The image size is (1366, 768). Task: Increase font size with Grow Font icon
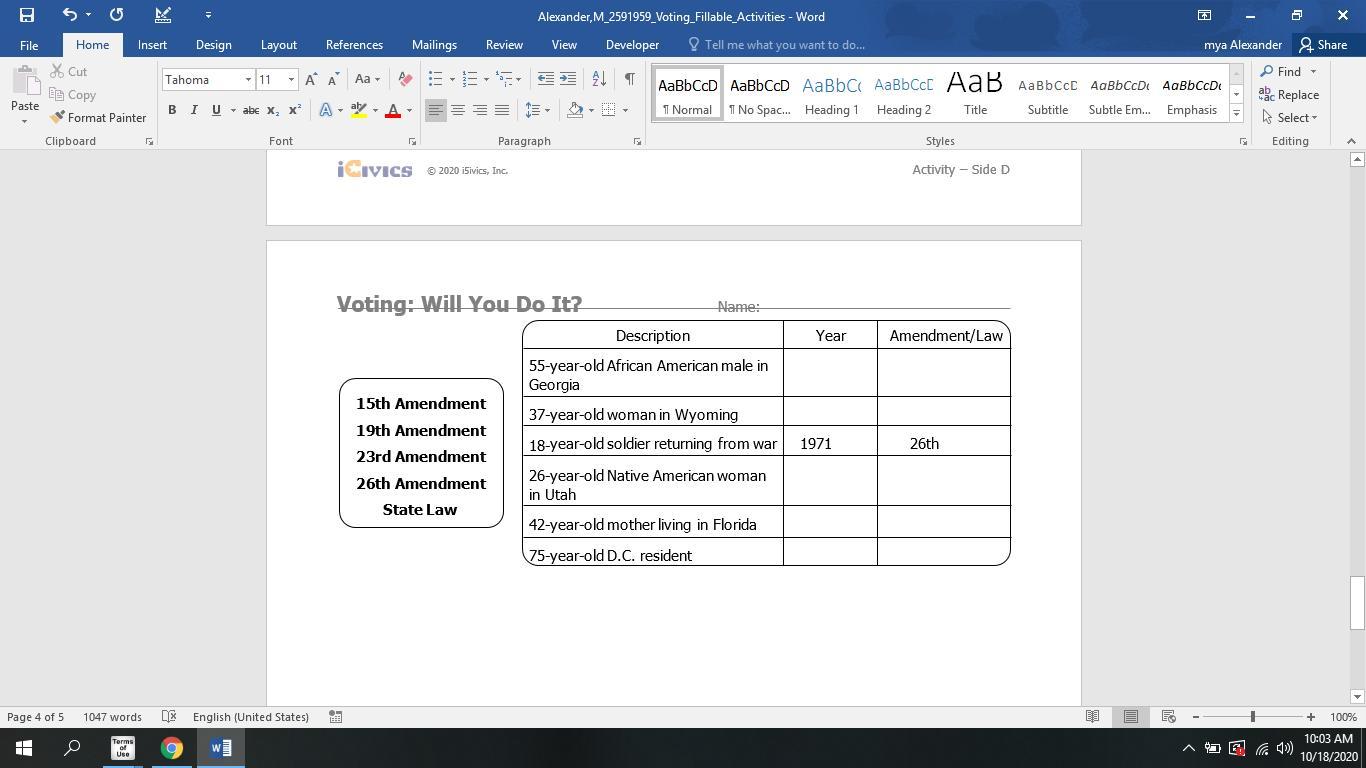point(311,80)
